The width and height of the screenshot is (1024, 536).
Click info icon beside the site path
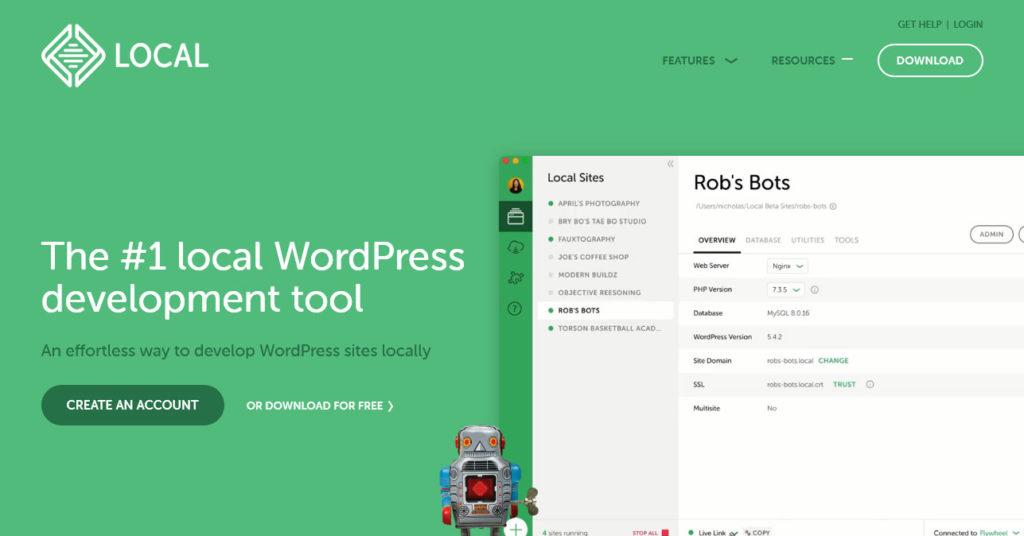[833, 206]
